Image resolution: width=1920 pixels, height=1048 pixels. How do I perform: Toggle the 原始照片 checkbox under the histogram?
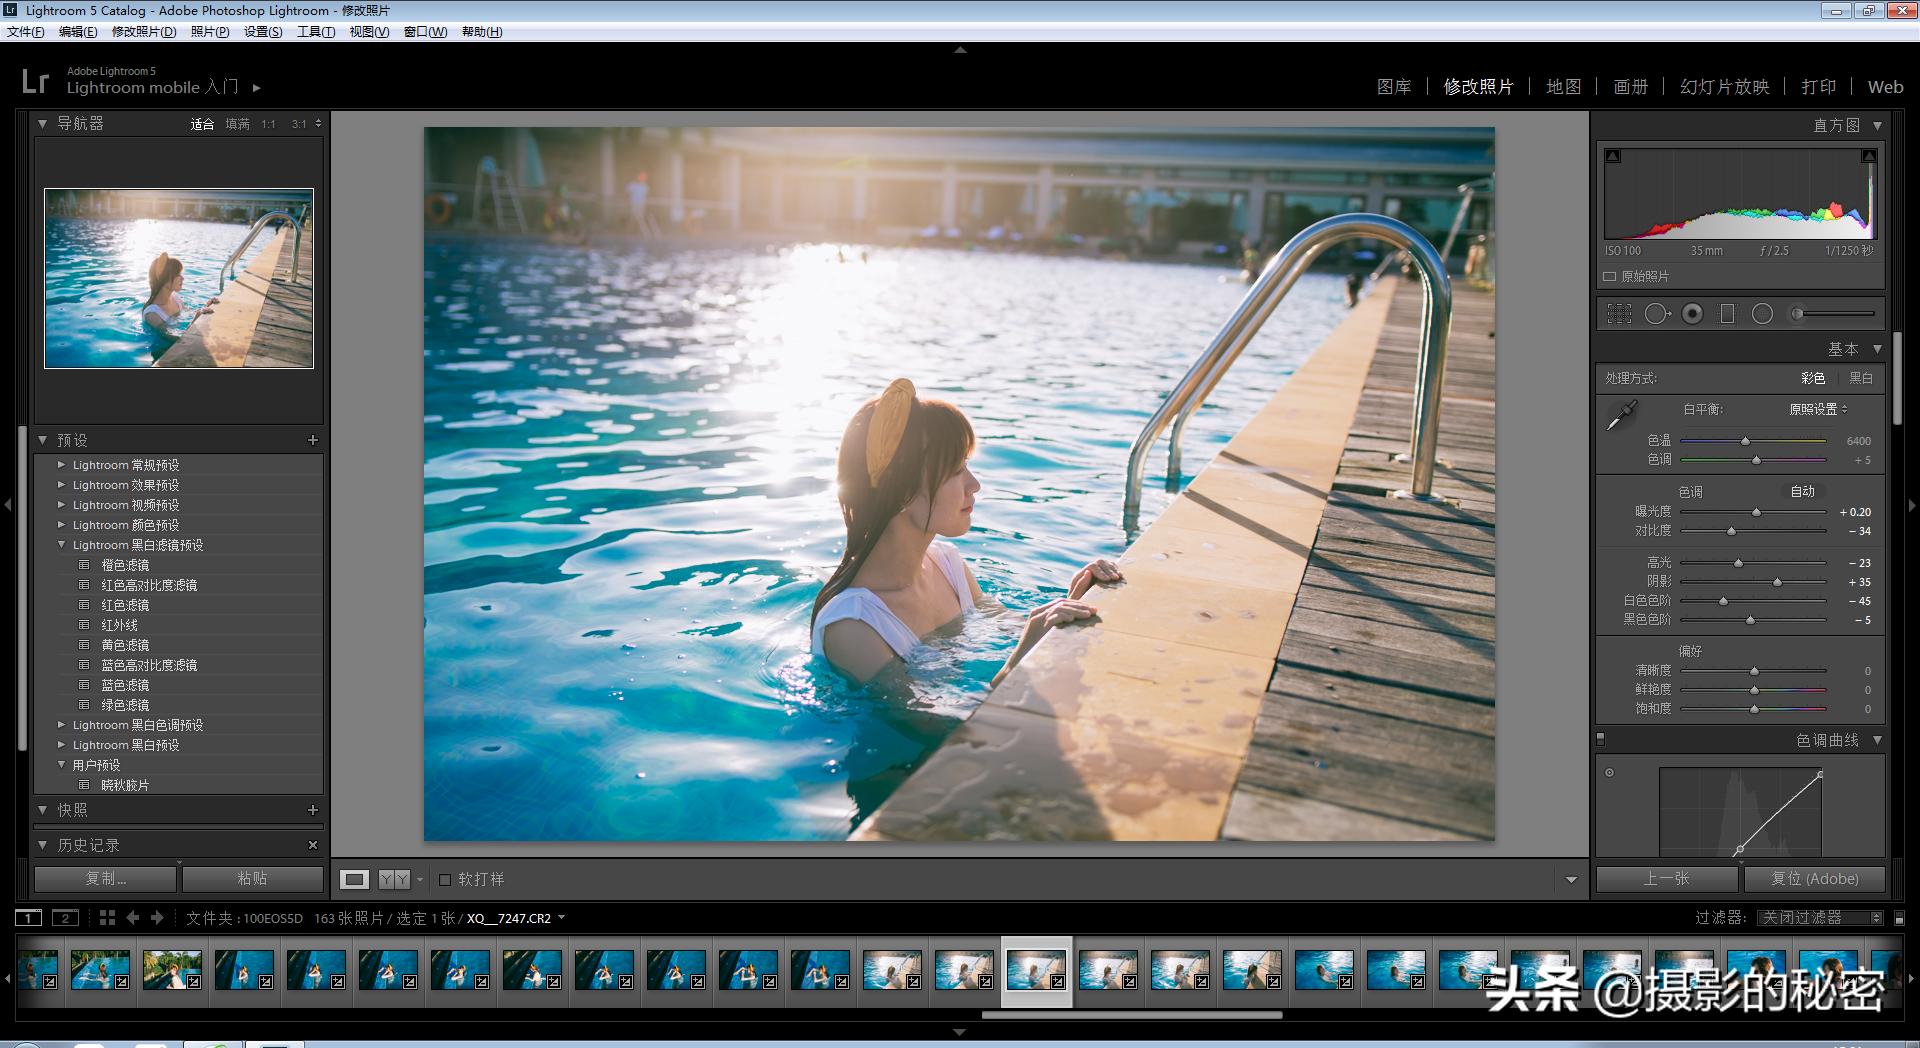click(x=1610, y=277)
